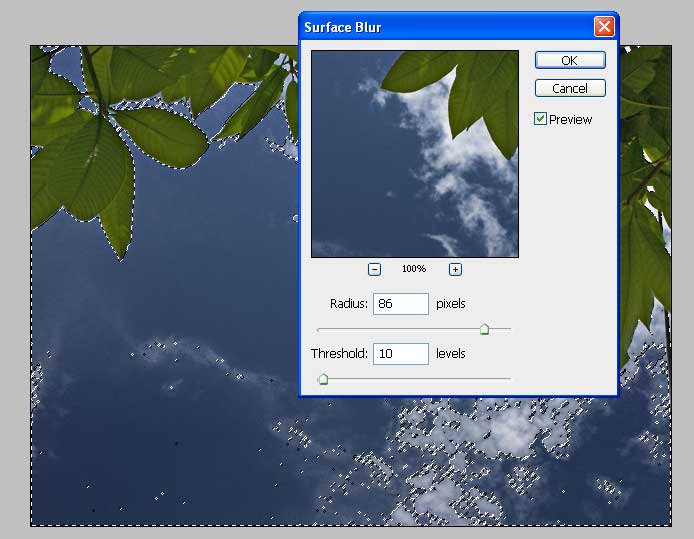Click the Radius slider handle
The image size is (694, 539).
coord(484,329)
